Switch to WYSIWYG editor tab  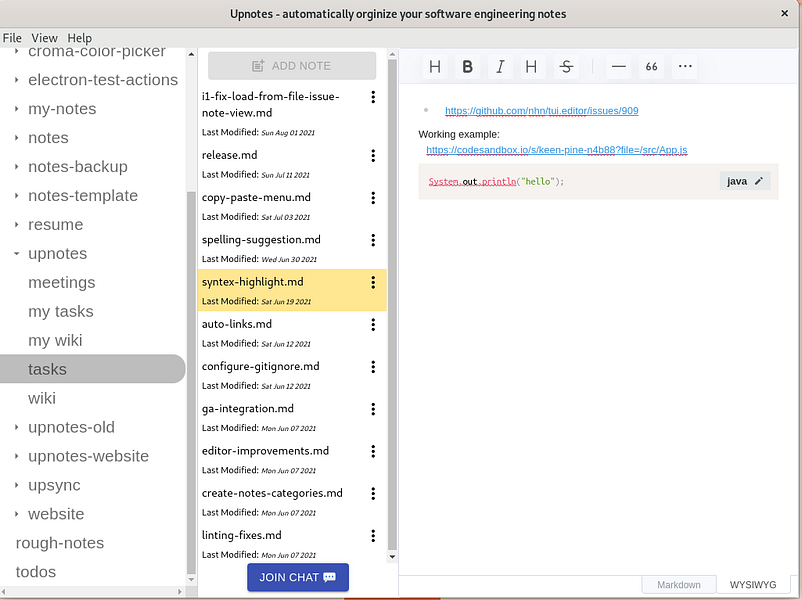point(752,585)
